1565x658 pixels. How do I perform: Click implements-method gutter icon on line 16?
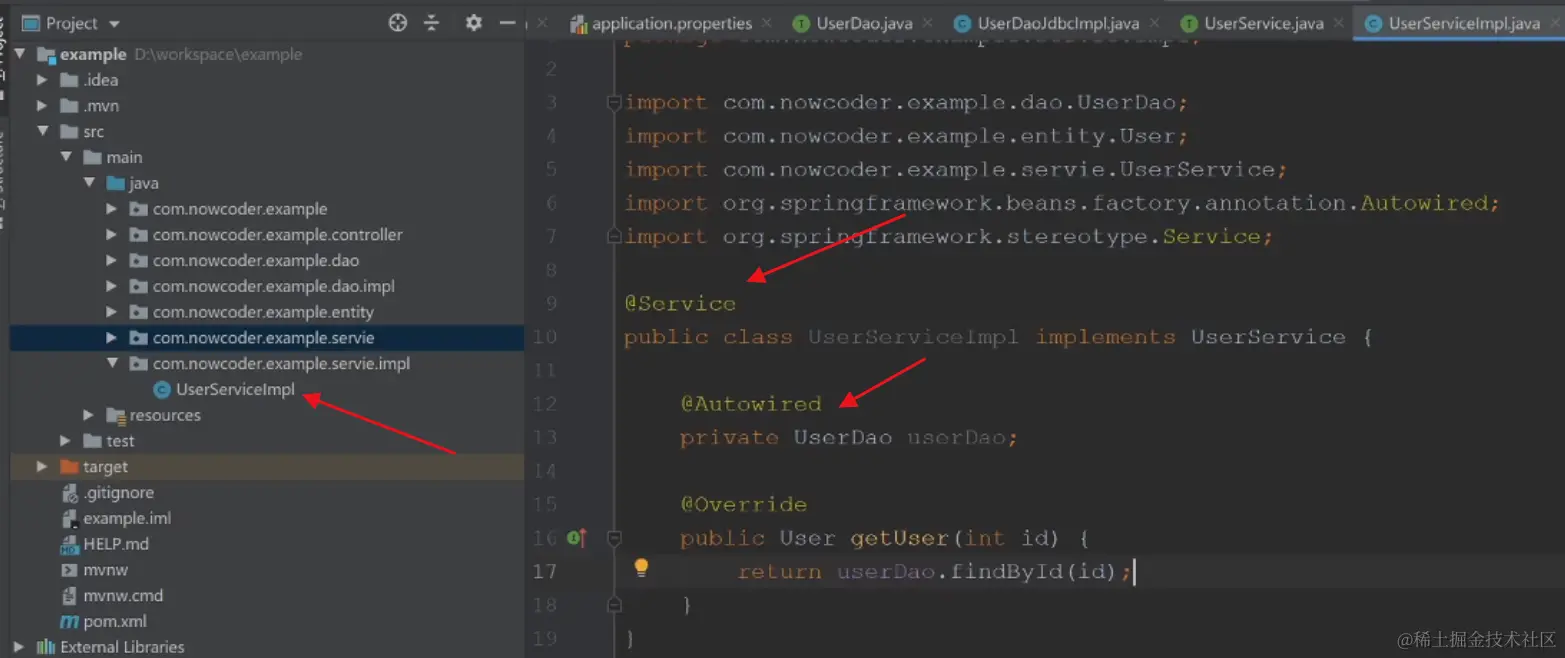tap(577, 538)
